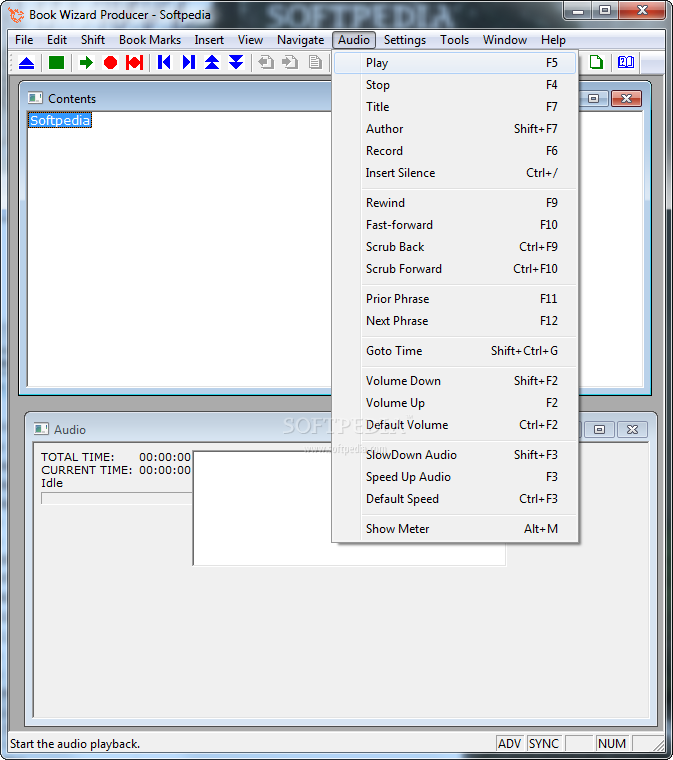Close the open Audio menu

point(354,40)
